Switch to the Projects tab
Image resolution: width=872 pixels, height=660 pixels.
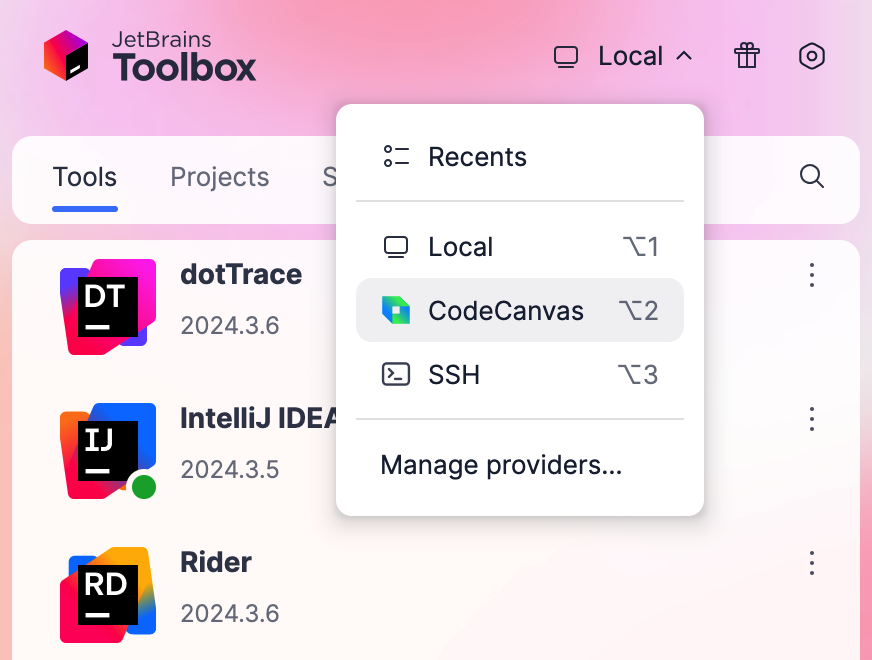coord(219,177)
